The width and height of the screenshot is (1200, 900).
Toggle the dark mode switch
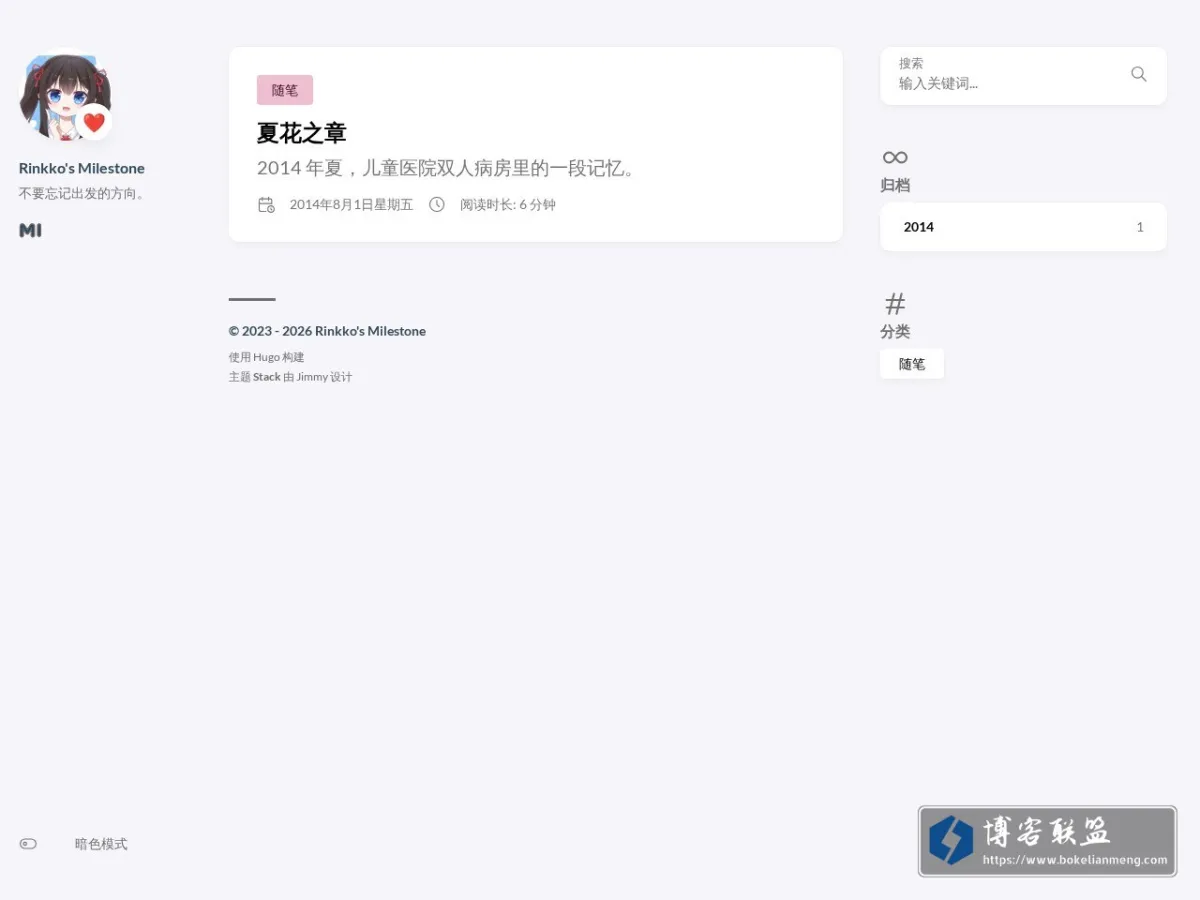[x=28, y=844]
